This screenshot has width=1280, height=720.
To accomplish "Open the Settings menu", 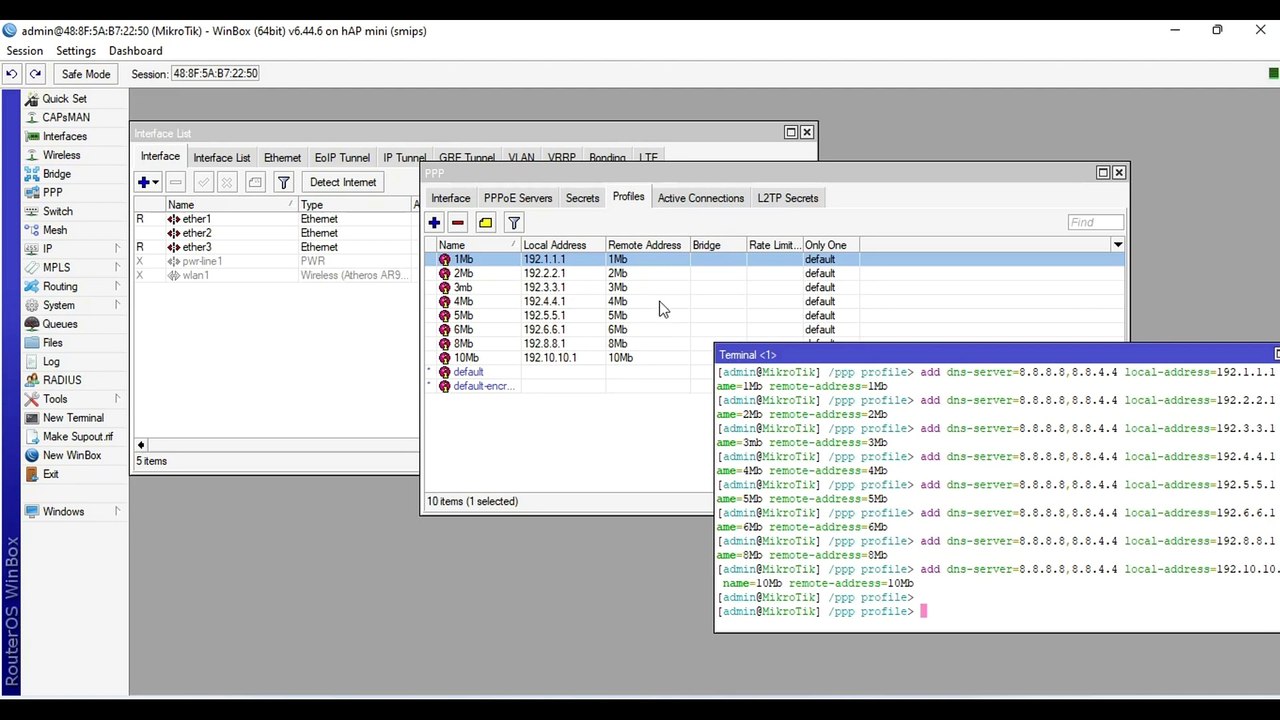I will pos(76,51).
